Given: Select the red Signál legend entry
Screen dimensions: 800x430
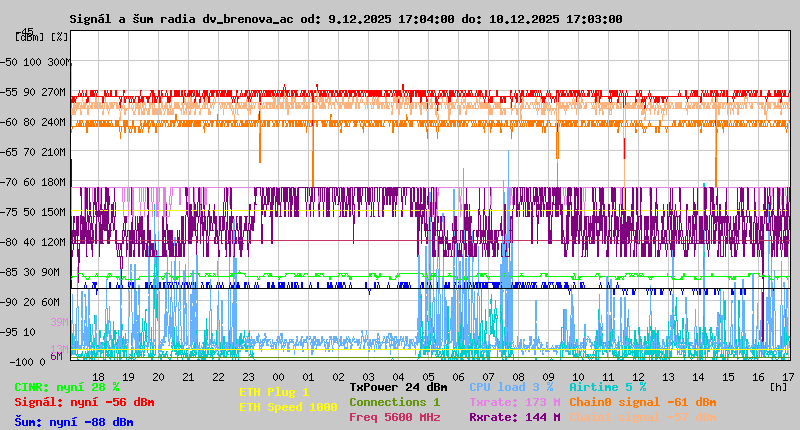Looking at the screenshot, I should 84,402.
